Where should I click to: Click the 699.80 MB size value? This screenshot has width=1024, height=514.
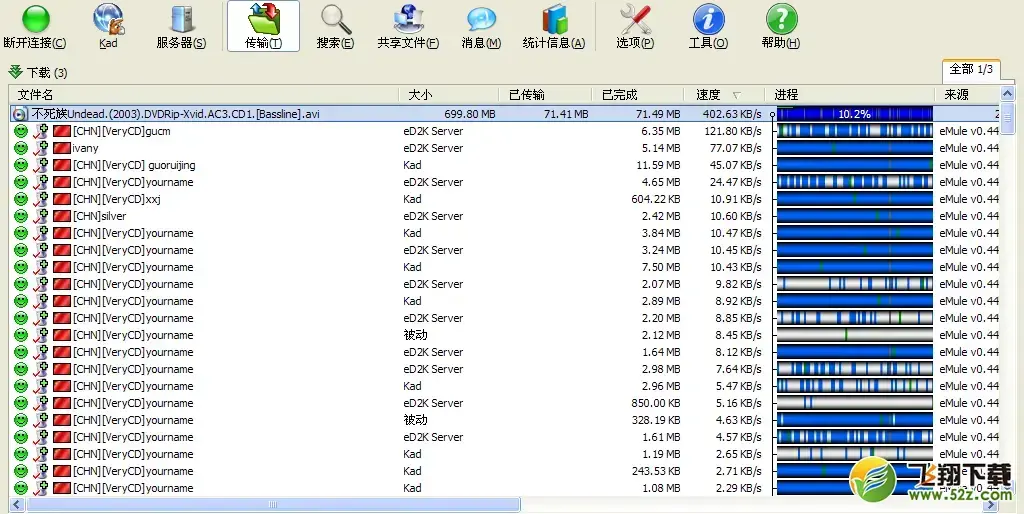coord(470,114)
